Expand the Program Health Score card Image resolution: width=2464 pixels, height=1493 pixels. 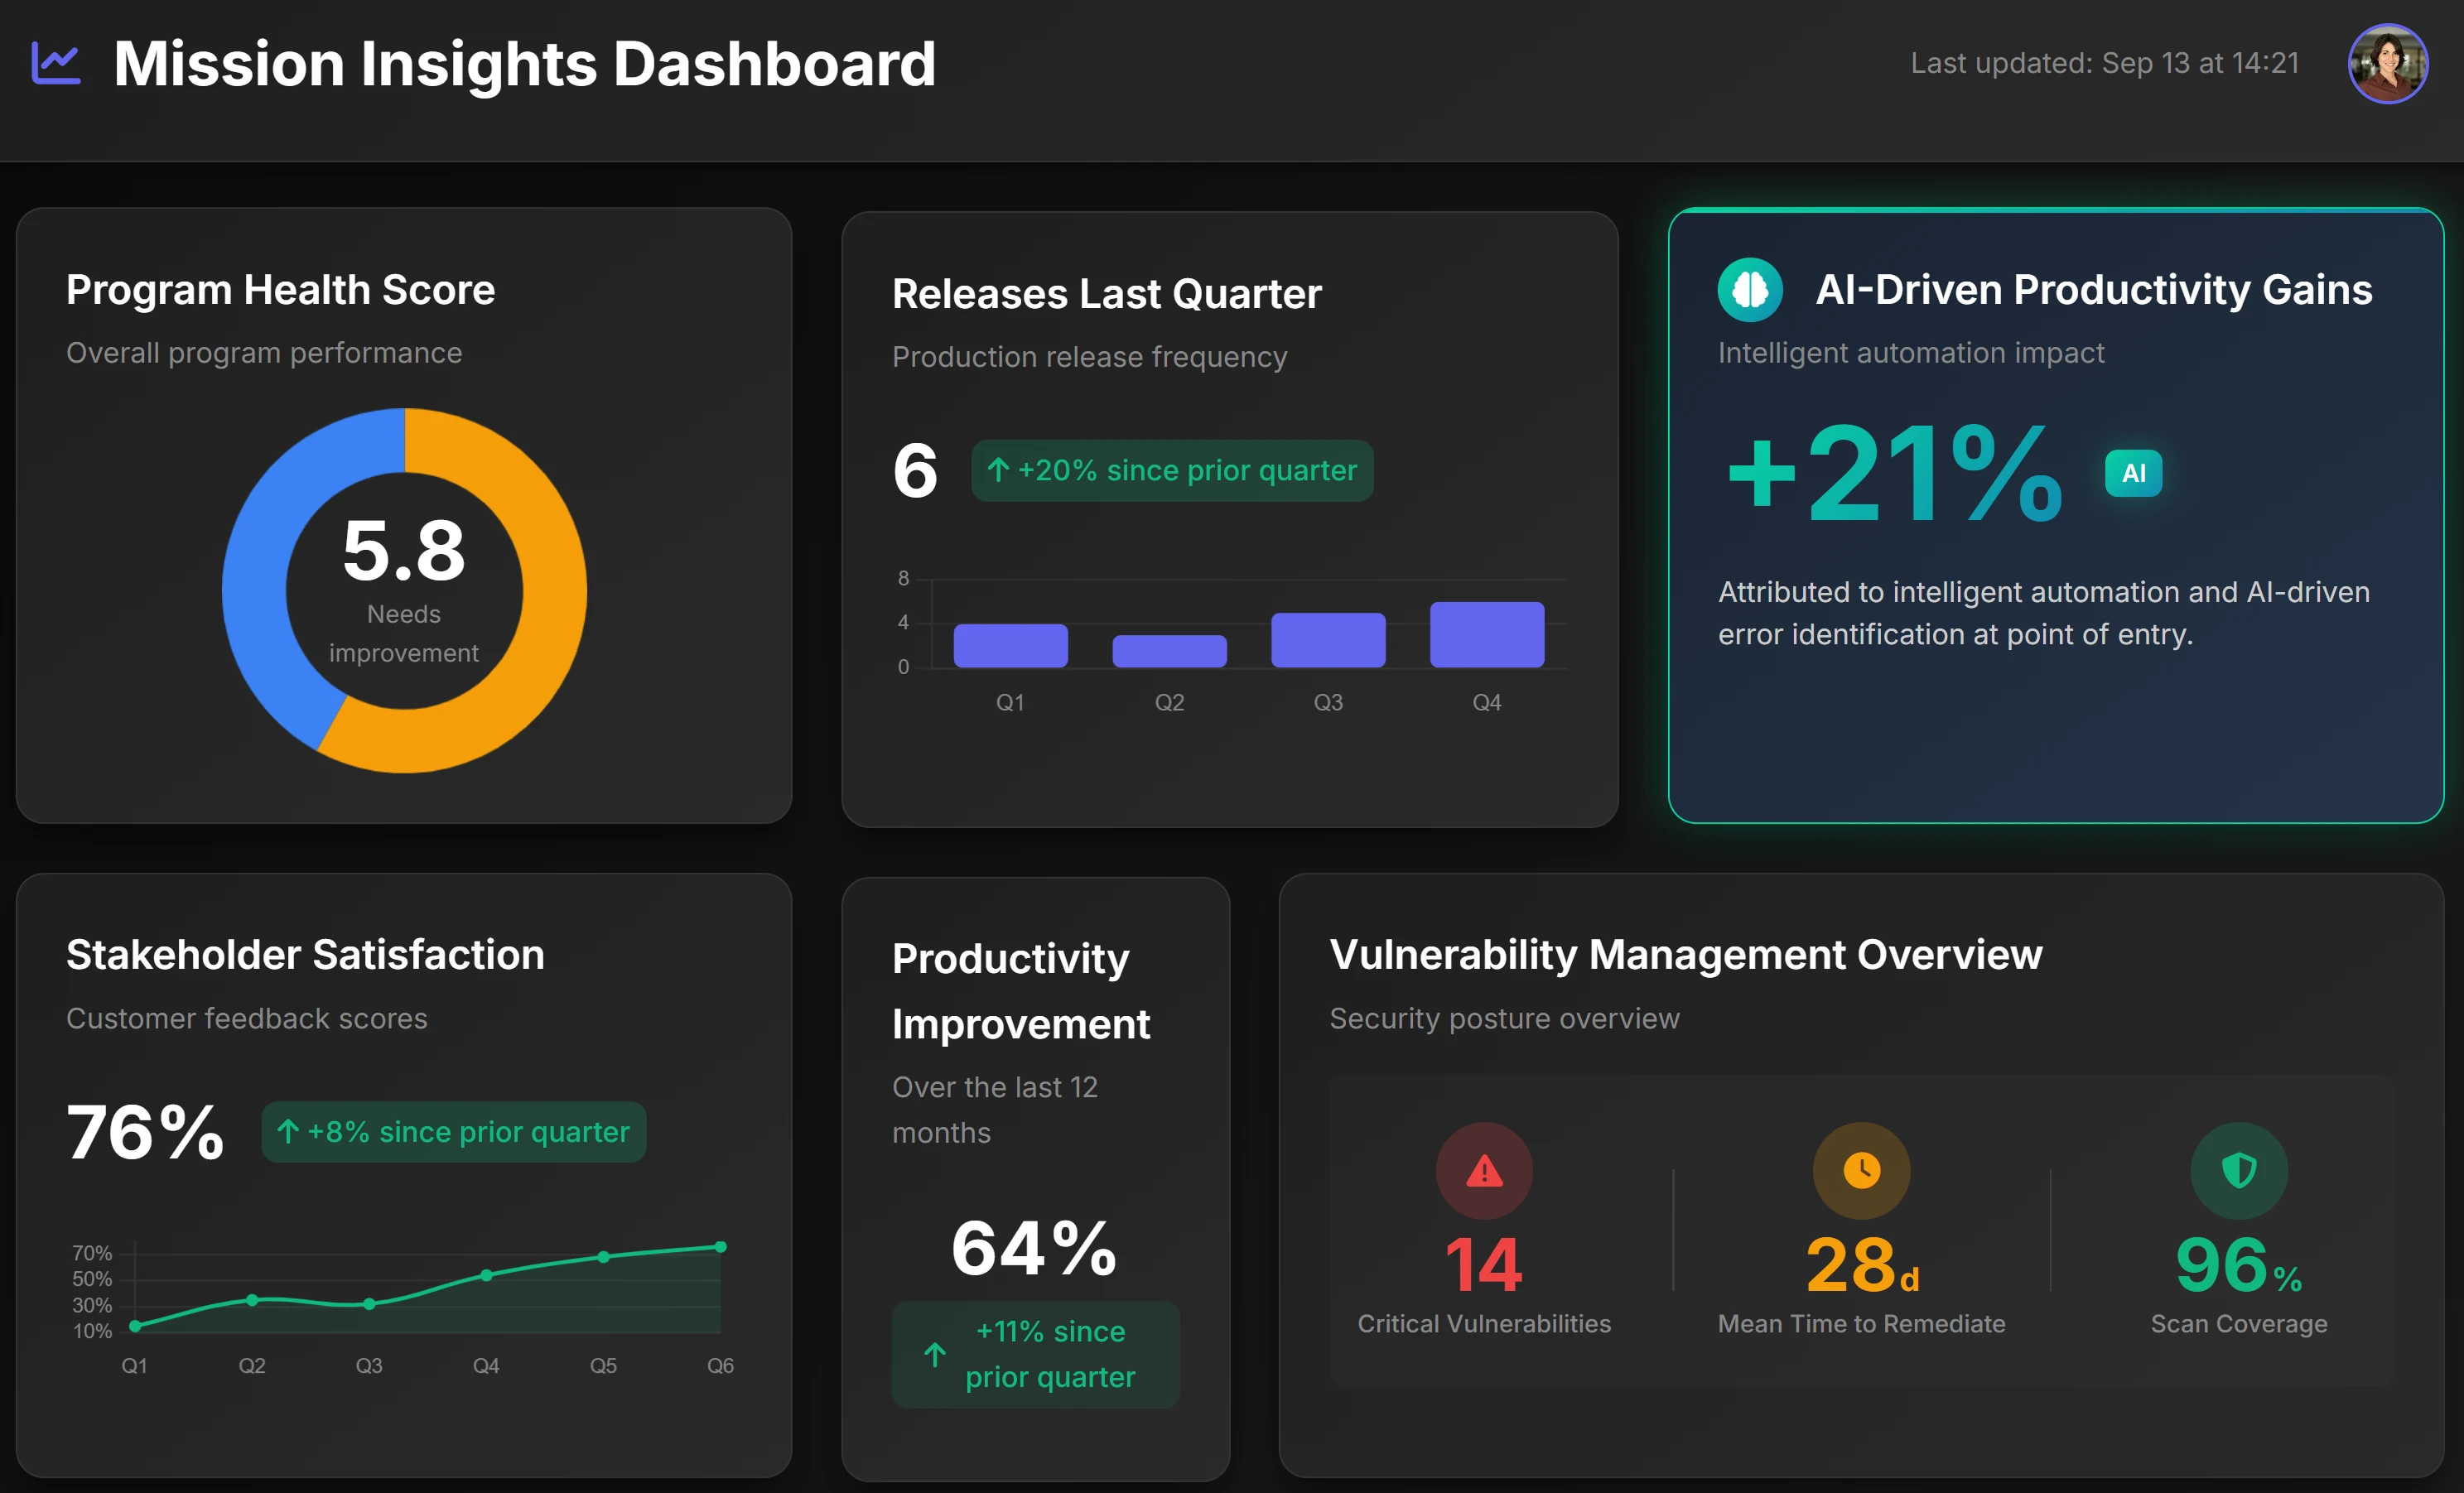pos(403,515)
